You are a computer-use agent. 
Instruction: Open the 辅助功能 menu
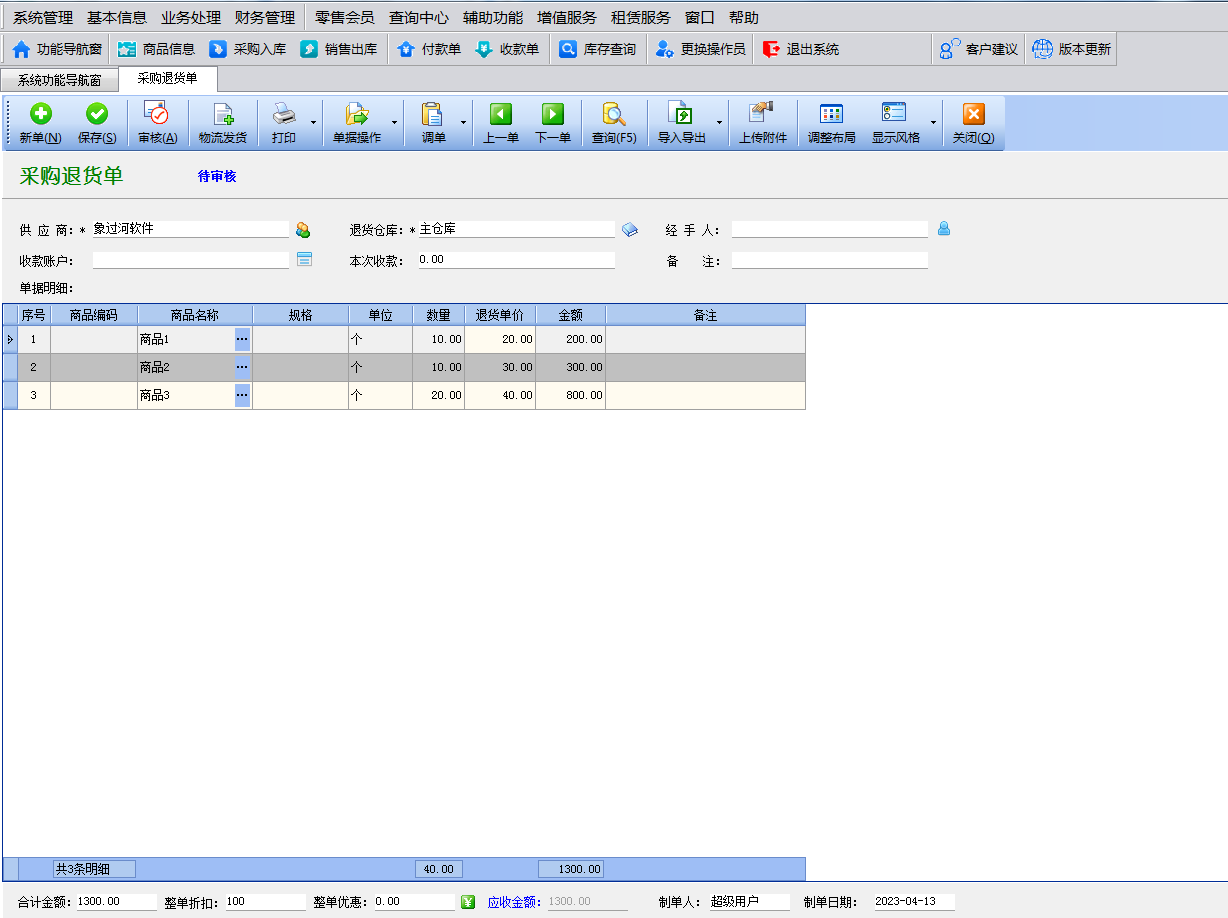[493, 18]
